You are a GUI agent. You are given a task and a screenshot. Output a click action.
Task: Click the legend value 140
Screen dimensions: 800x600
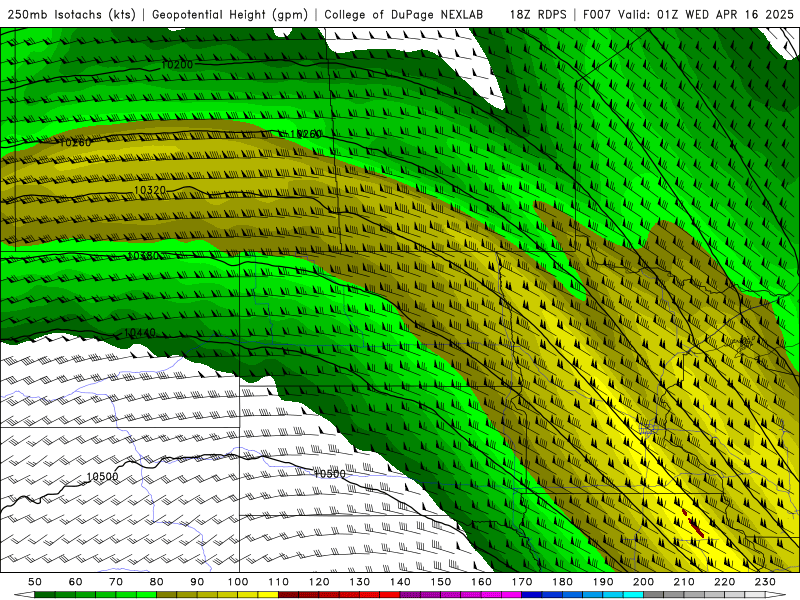click(400, 582)
